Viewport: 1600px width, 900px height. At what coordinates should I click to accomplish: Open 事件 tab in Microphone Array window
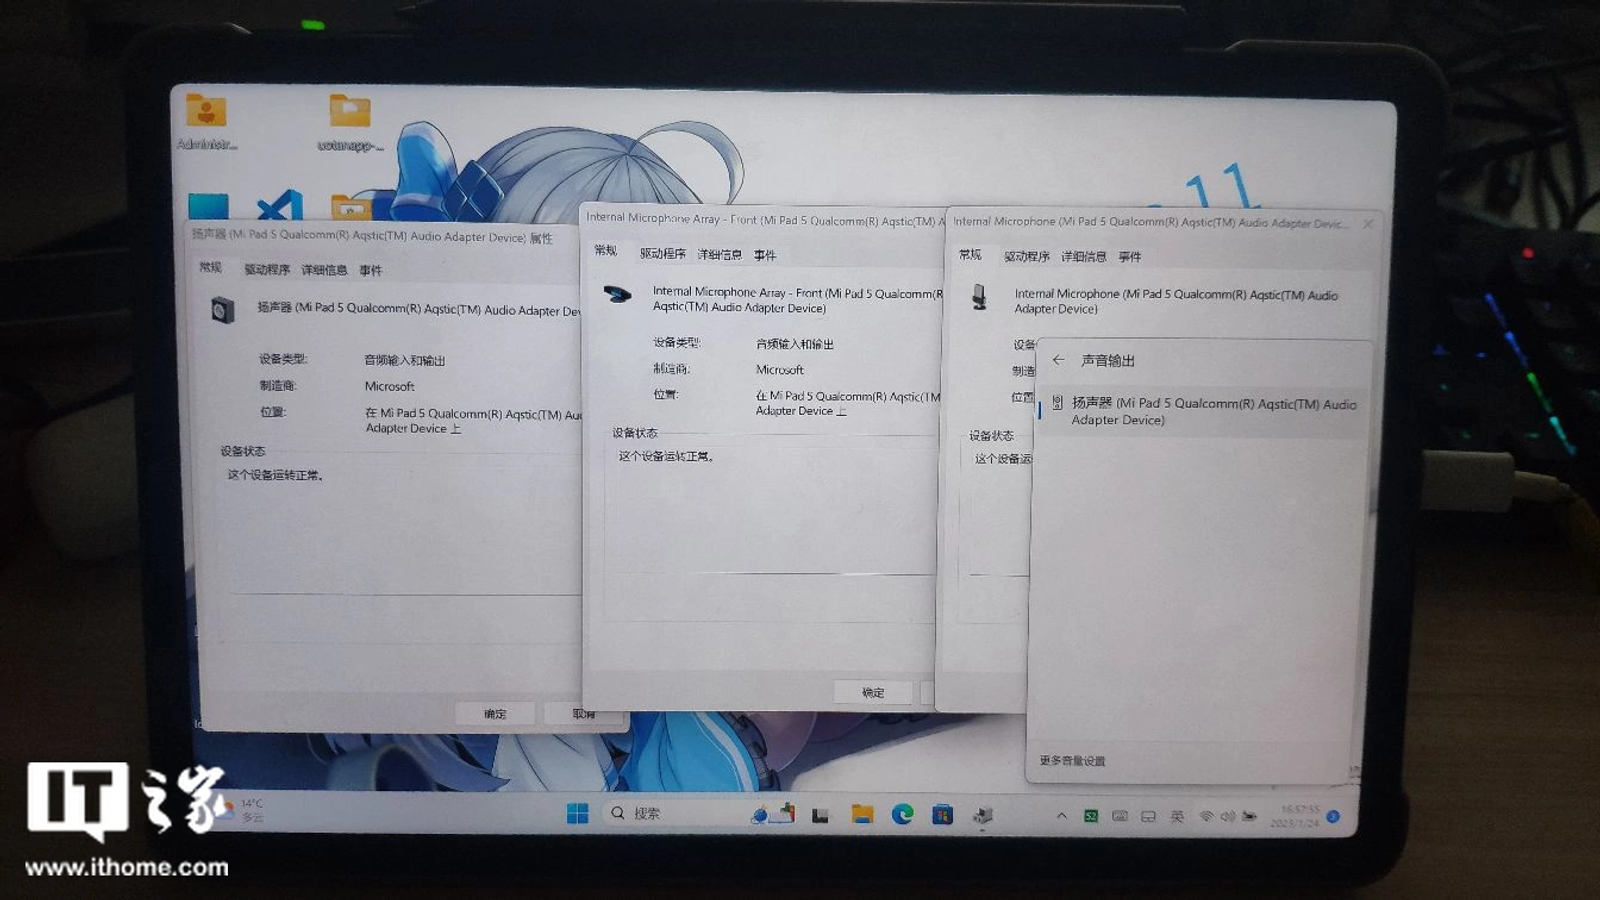click(x=765, y=255)
